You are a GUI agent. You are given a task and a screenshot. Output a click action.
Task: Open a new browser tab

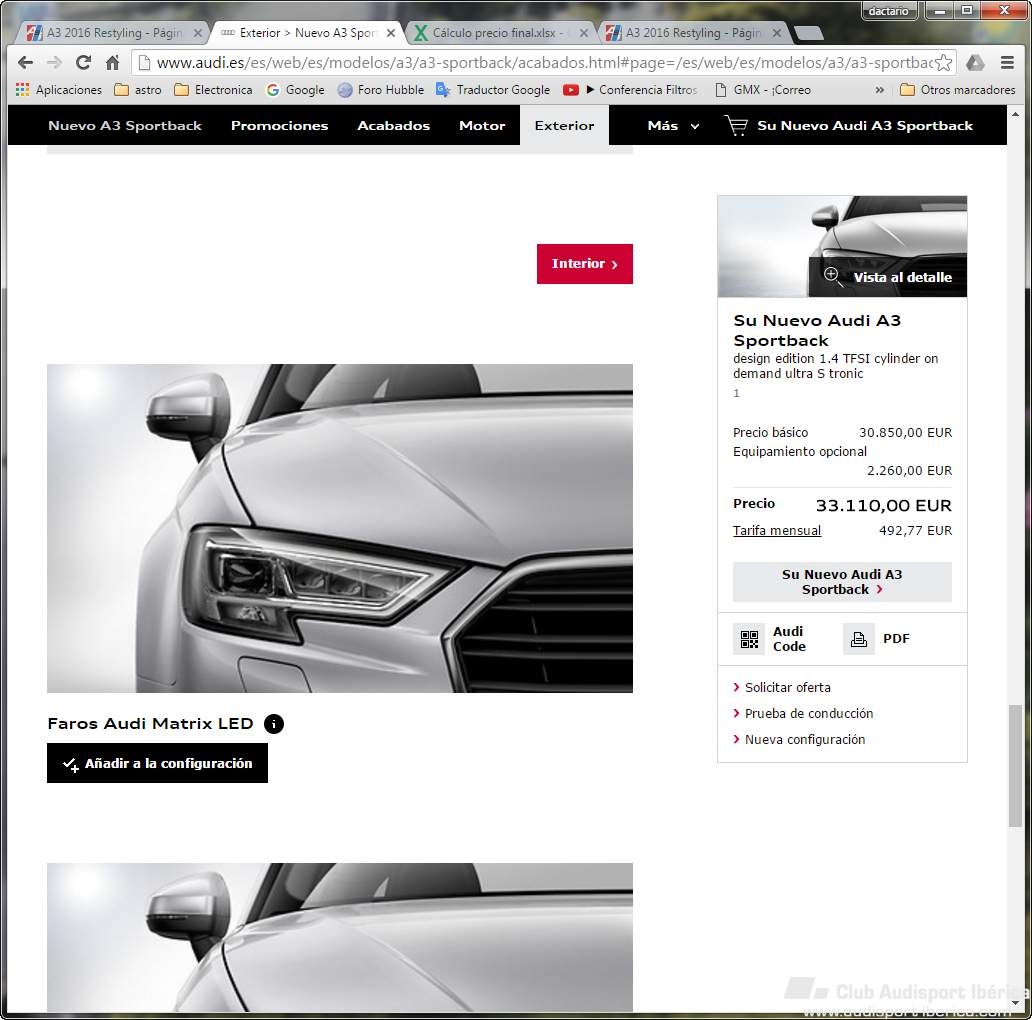809,33
